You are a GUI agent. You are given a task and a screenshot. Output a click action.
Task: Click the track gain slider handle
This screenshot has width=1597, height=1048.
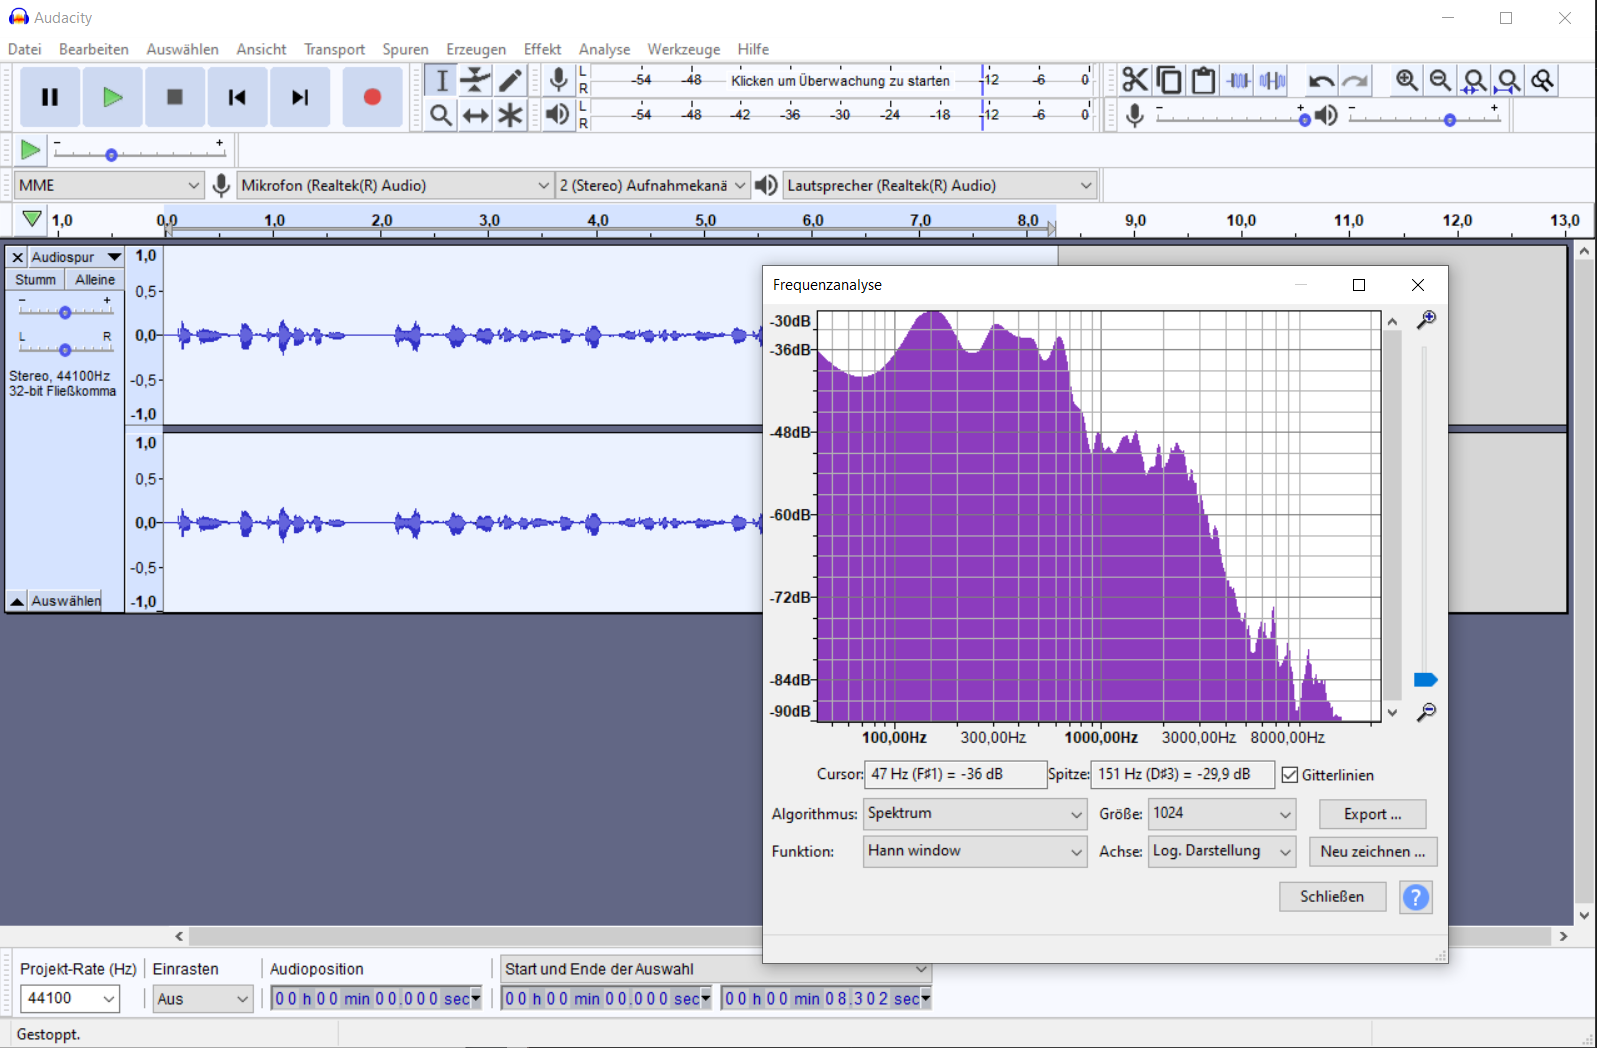(x=65, y=312)
